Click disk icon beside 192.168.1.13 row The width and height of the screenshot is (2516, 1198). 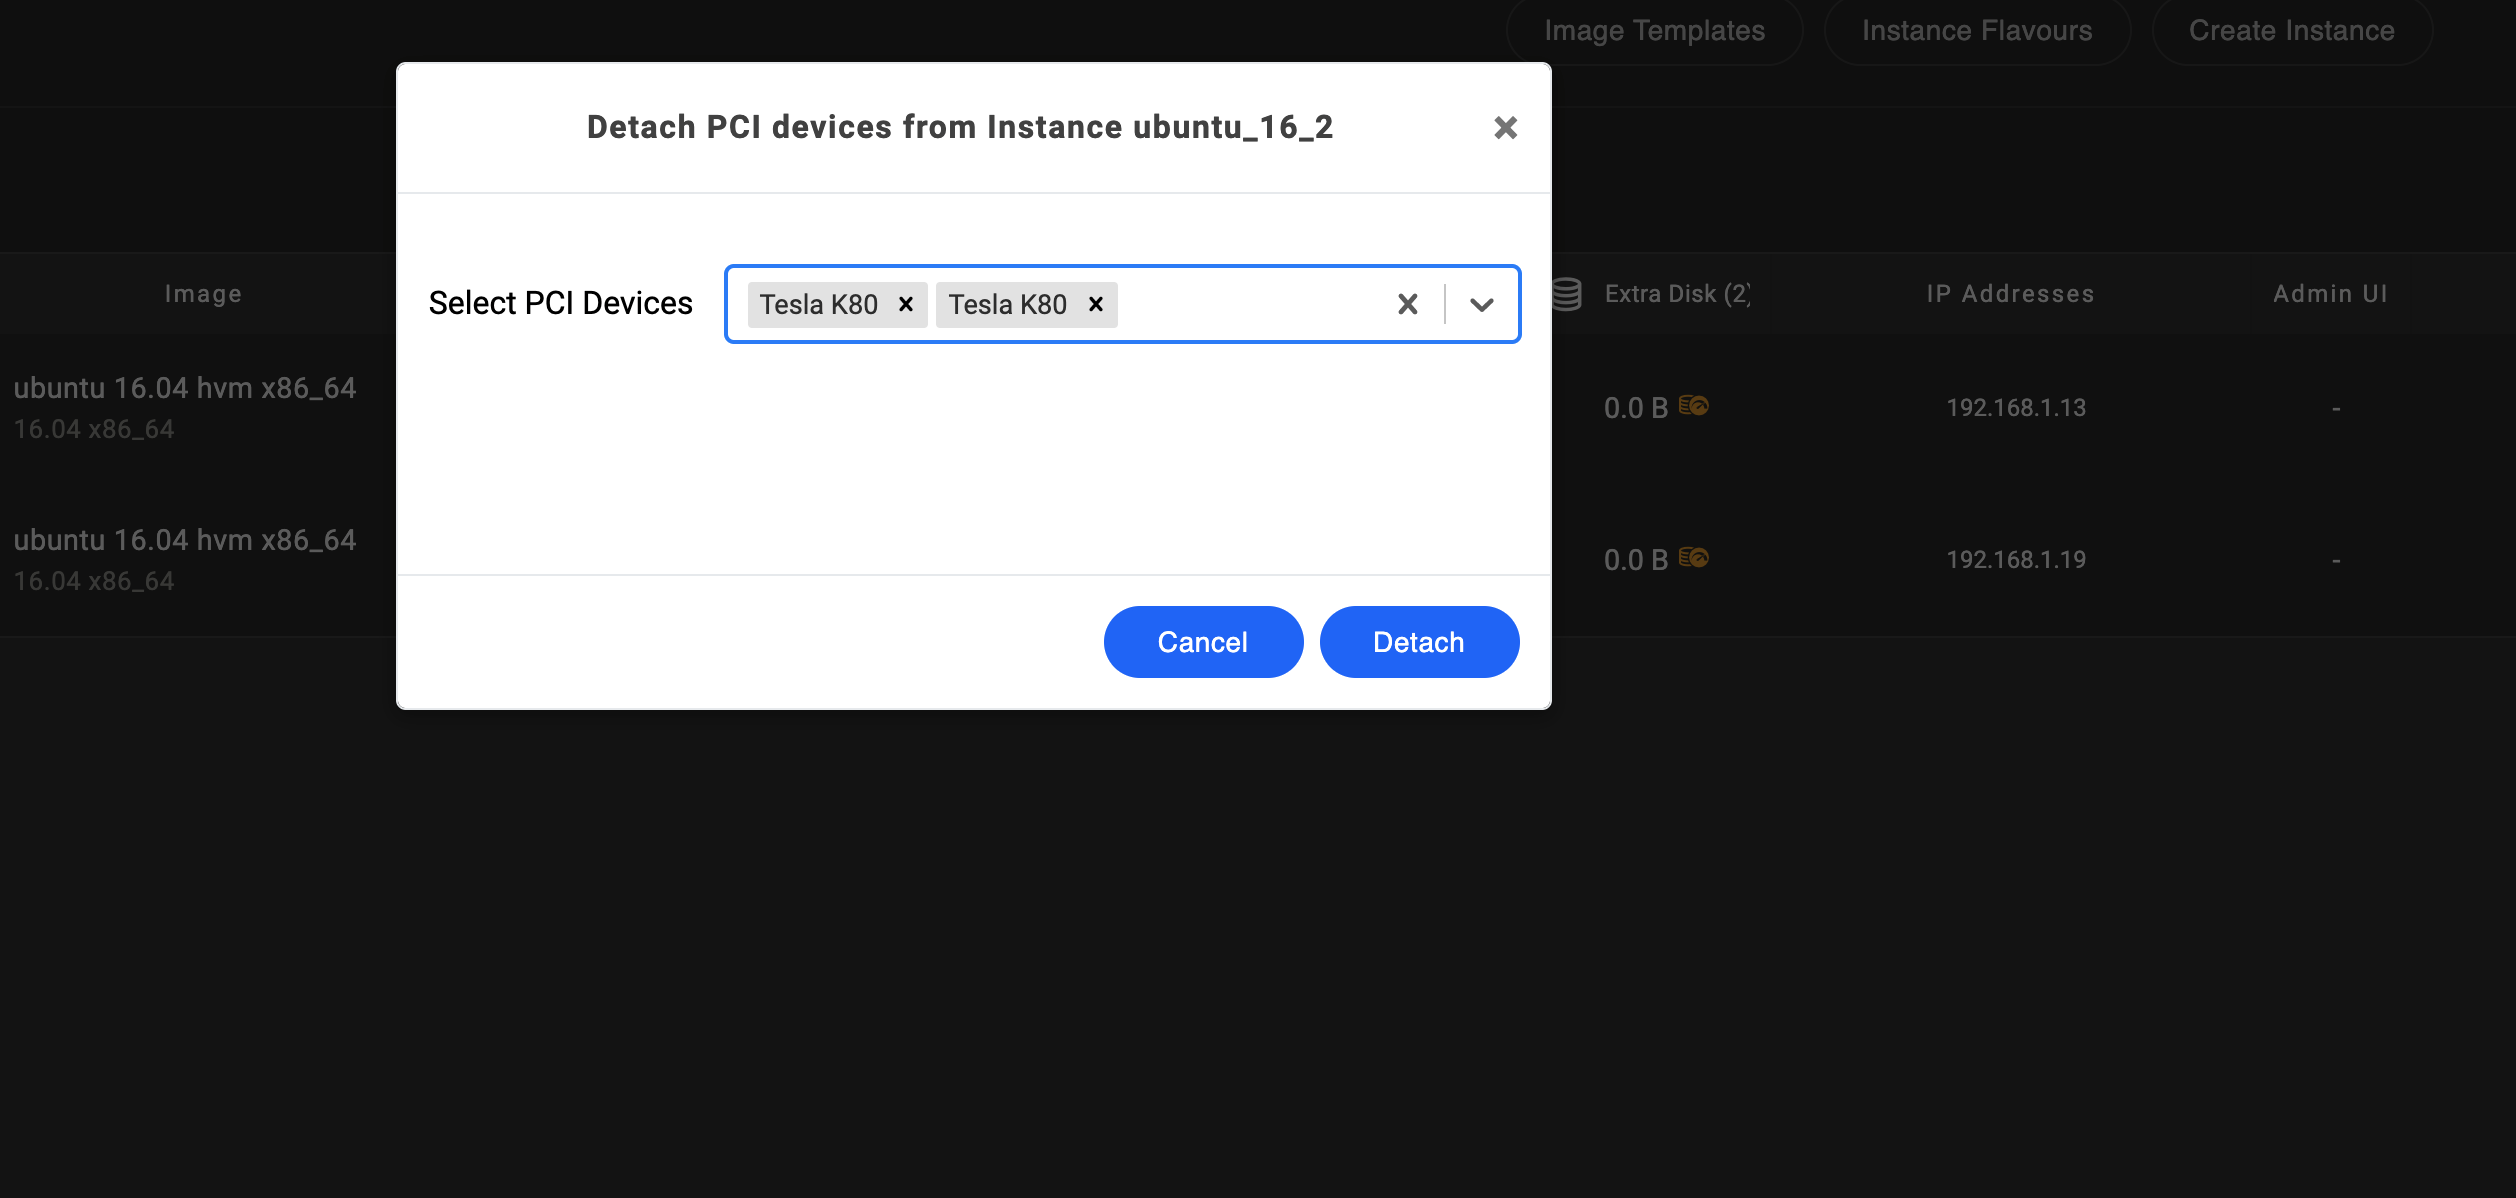[x=1694, y=405]
